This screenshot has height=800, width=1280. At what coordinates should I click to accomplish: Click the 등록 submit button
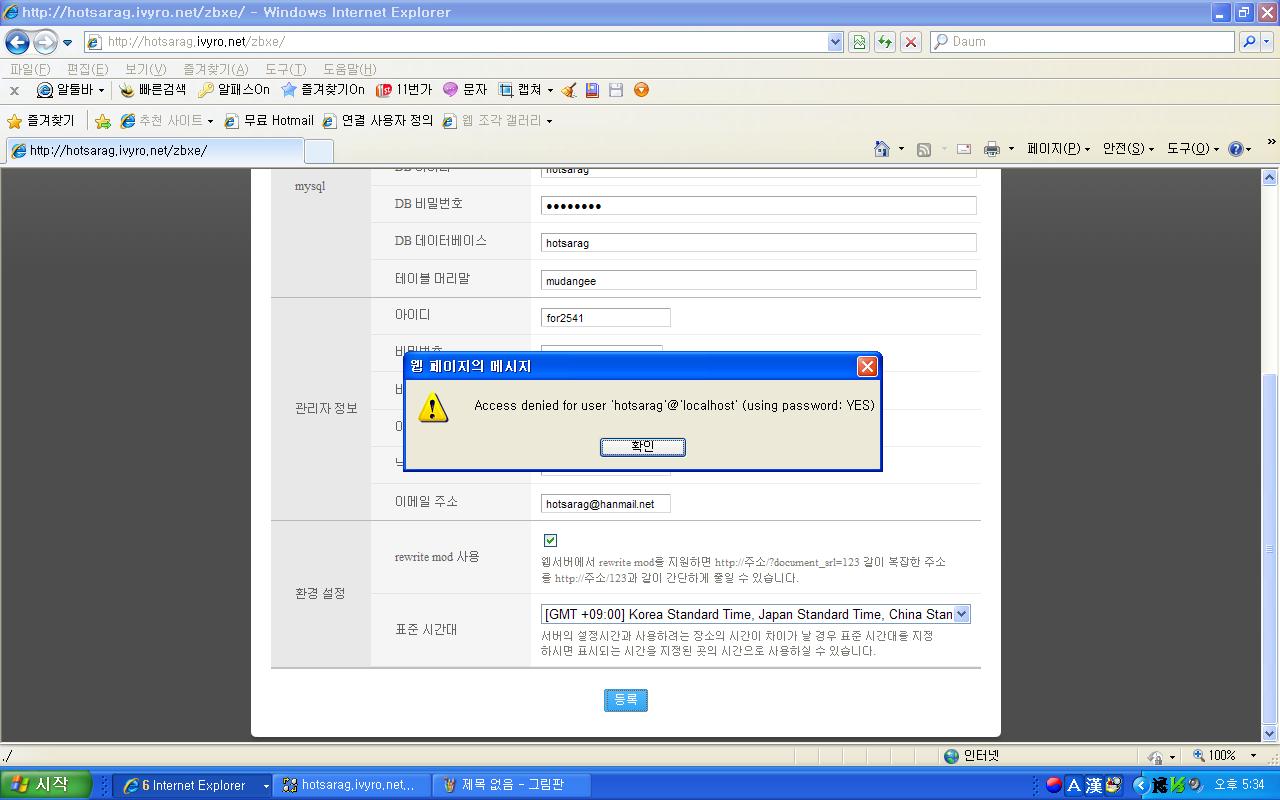625,700
